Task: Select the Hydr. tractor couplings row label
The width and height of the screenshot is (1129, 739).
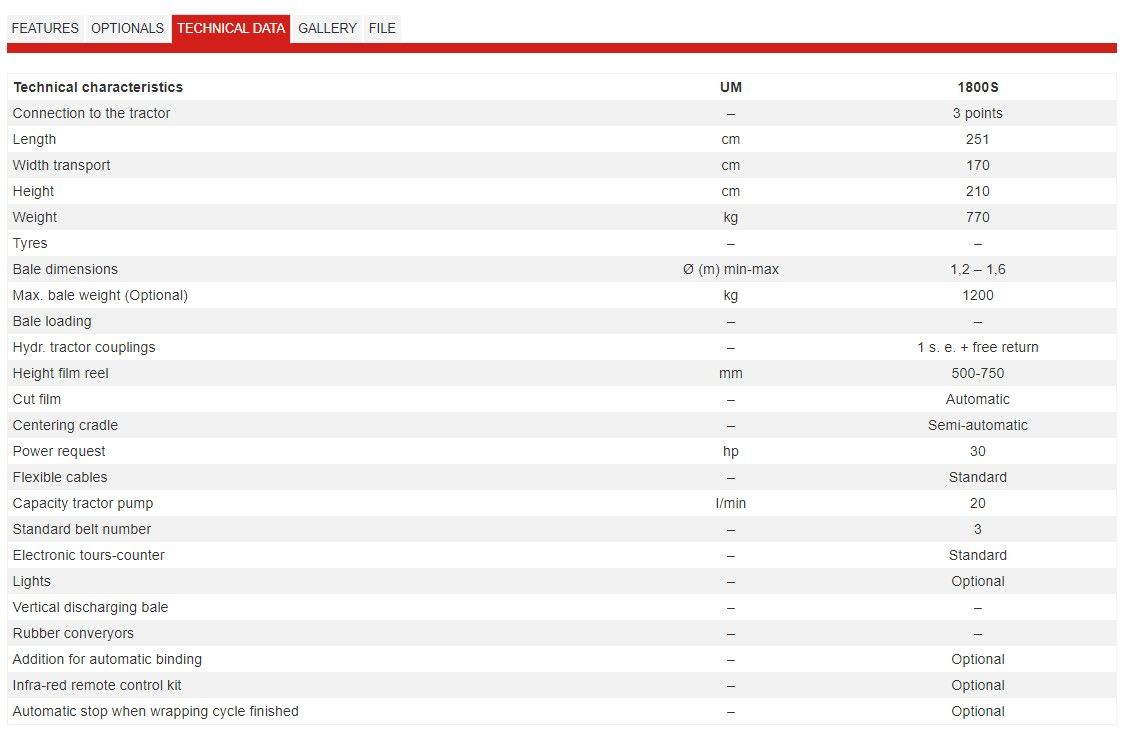Action: click(x=84, y=347)
